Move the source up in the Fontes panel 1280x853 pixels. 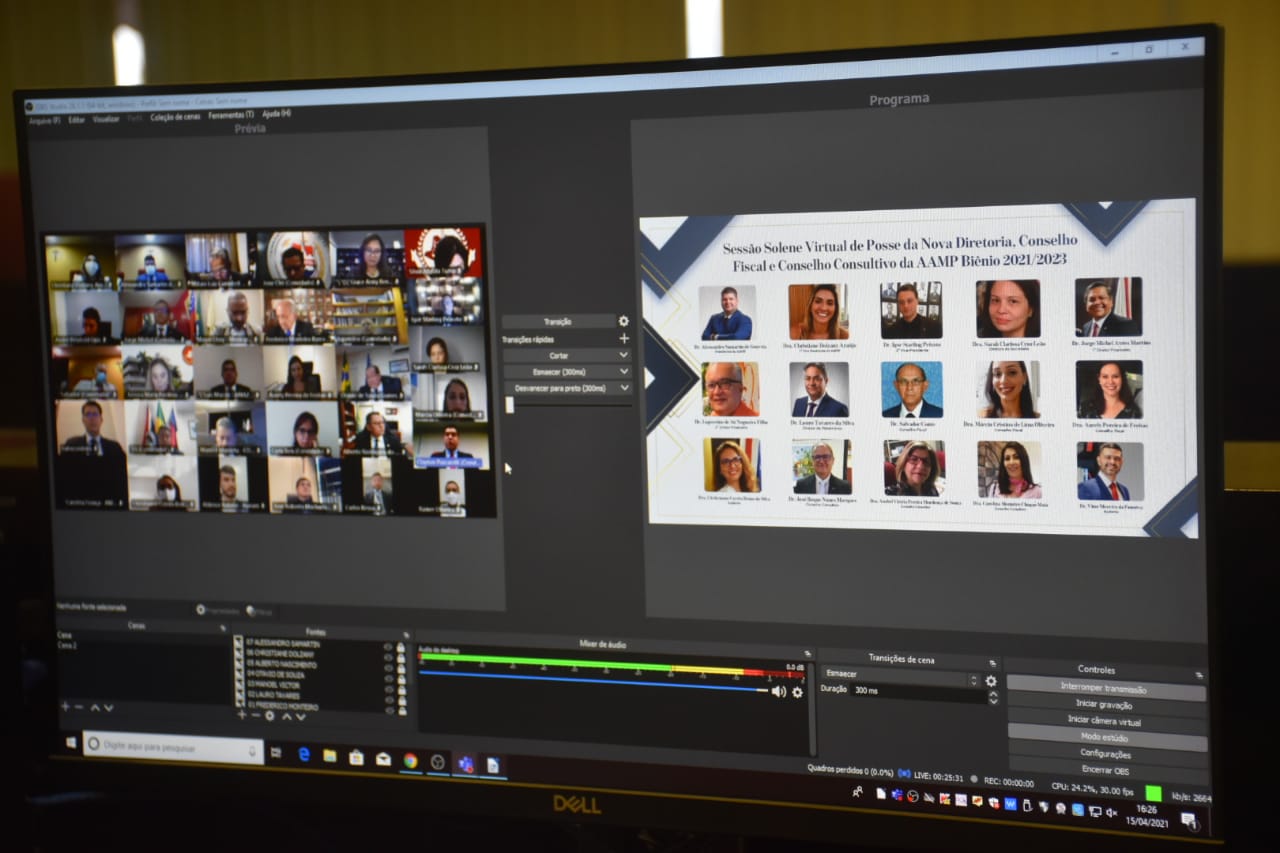point(286,716)
